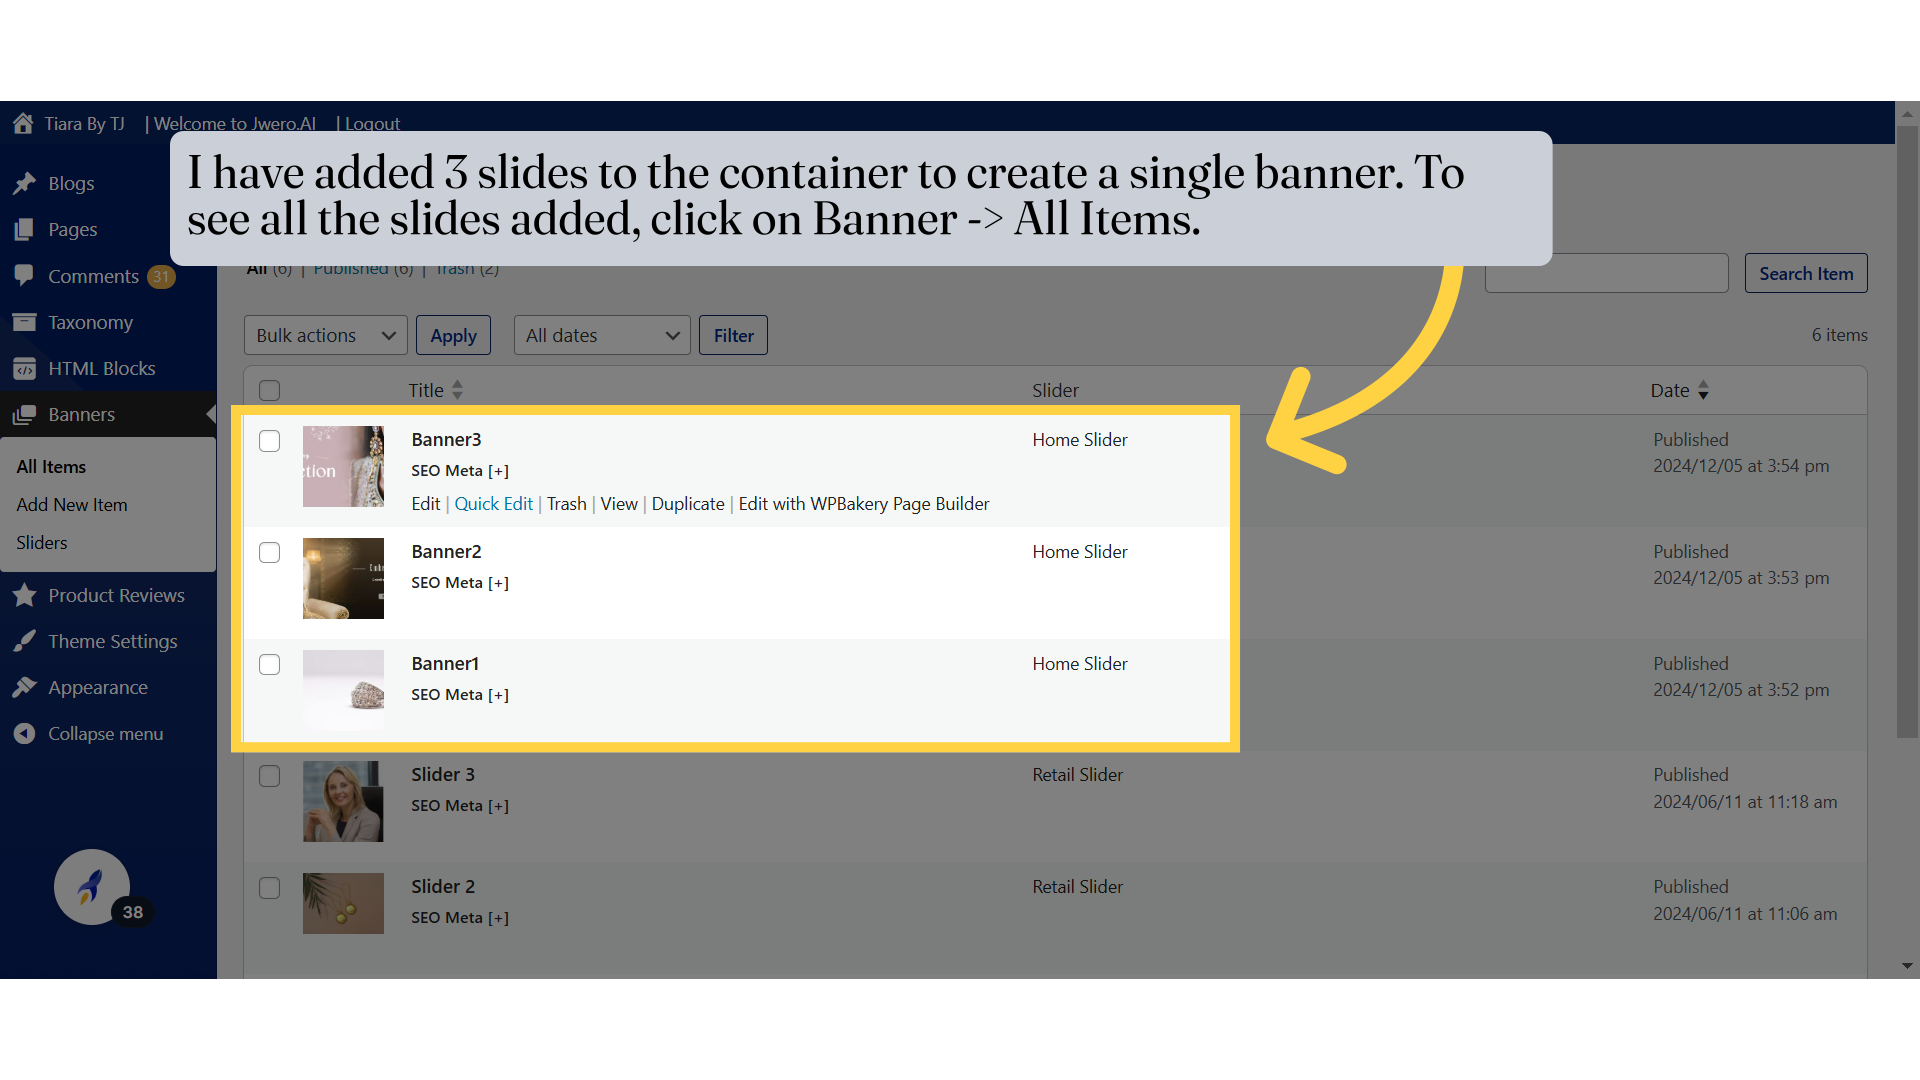Click the Search Item button
The height and width of the screenshot is (1080, 1920).
1806,273
